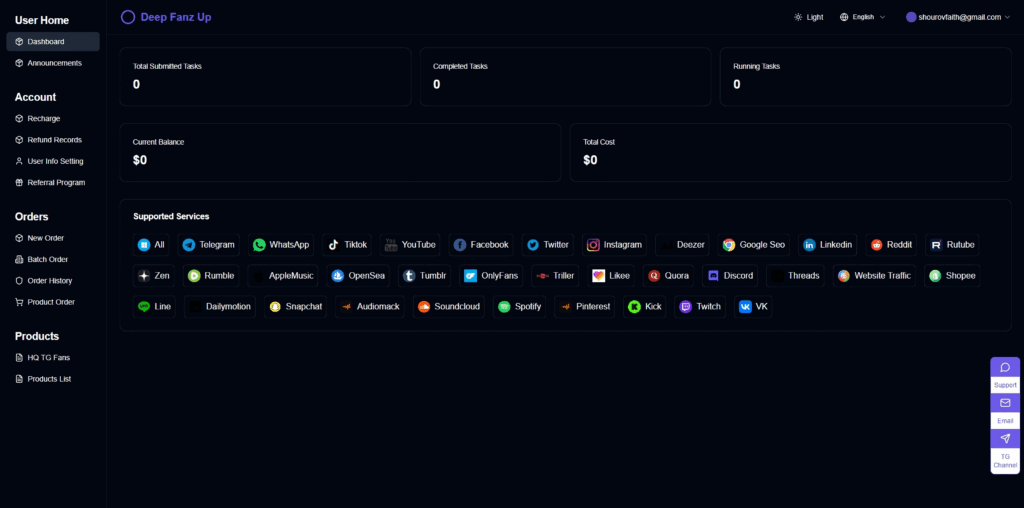Select the Line service
This screenshot has height=508, width=1024.
[153, 306]
